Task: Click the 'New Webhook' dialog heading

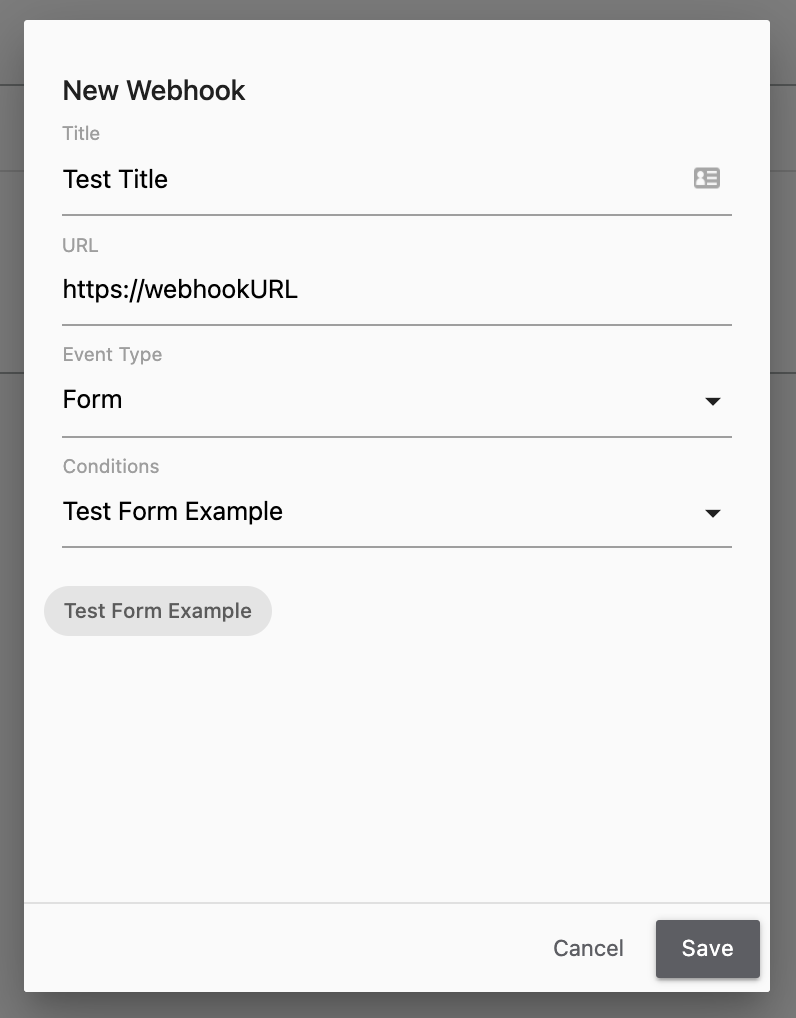Action: [x=154, y=90]
